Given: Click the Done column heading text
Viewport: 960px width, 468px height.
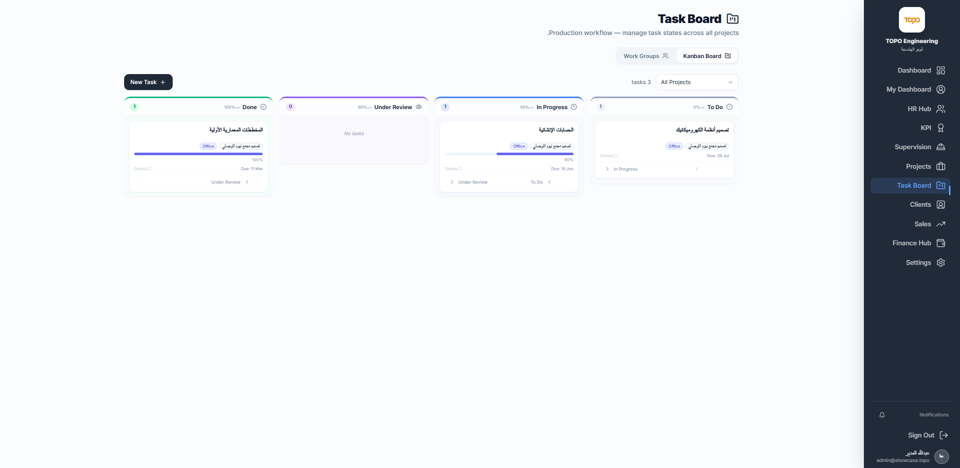Looking at the screenshot, I should [x=250, y=107].
